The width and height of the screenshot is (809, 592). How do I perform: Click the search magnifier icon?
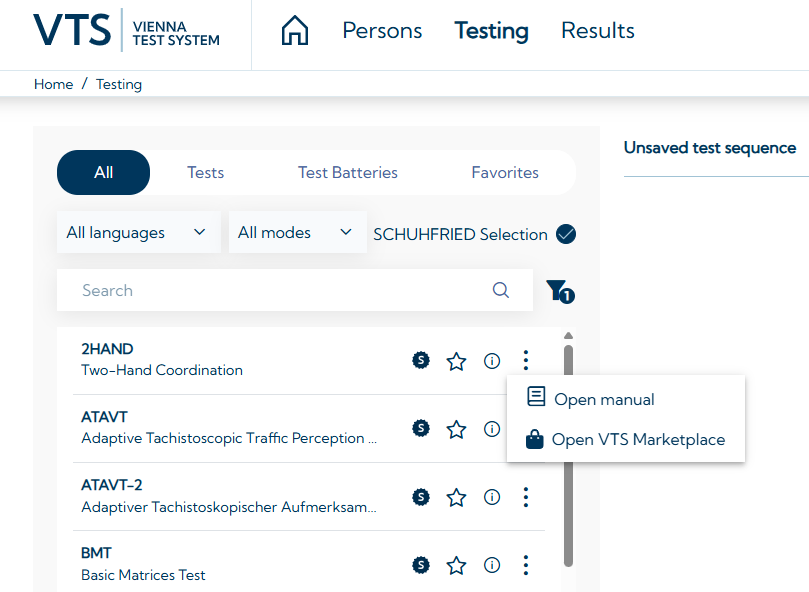tap(501, 290)
